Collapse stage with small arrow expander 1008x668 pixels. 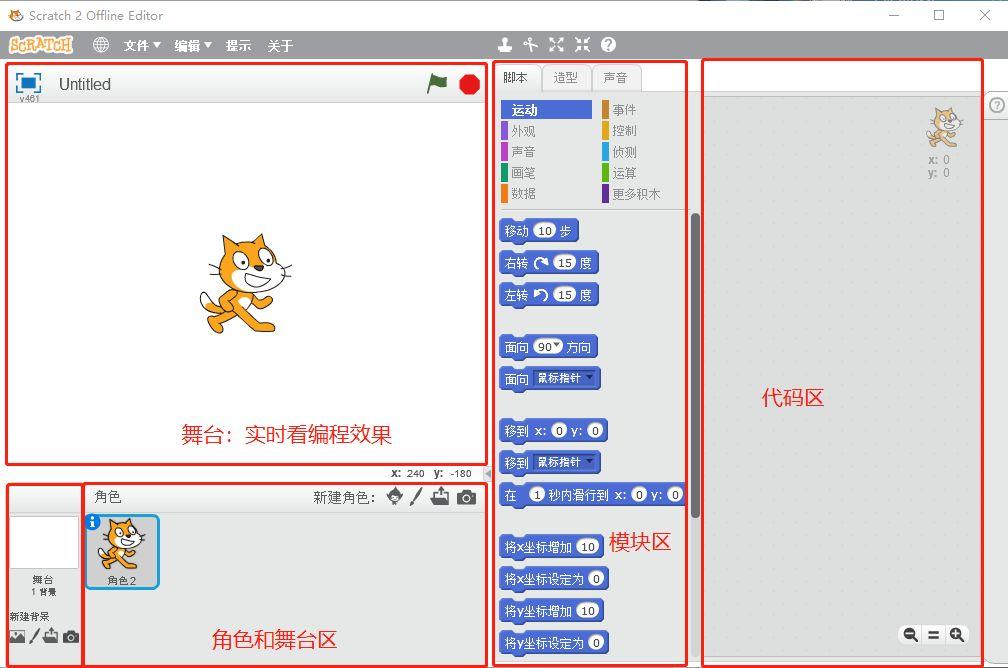488,474
